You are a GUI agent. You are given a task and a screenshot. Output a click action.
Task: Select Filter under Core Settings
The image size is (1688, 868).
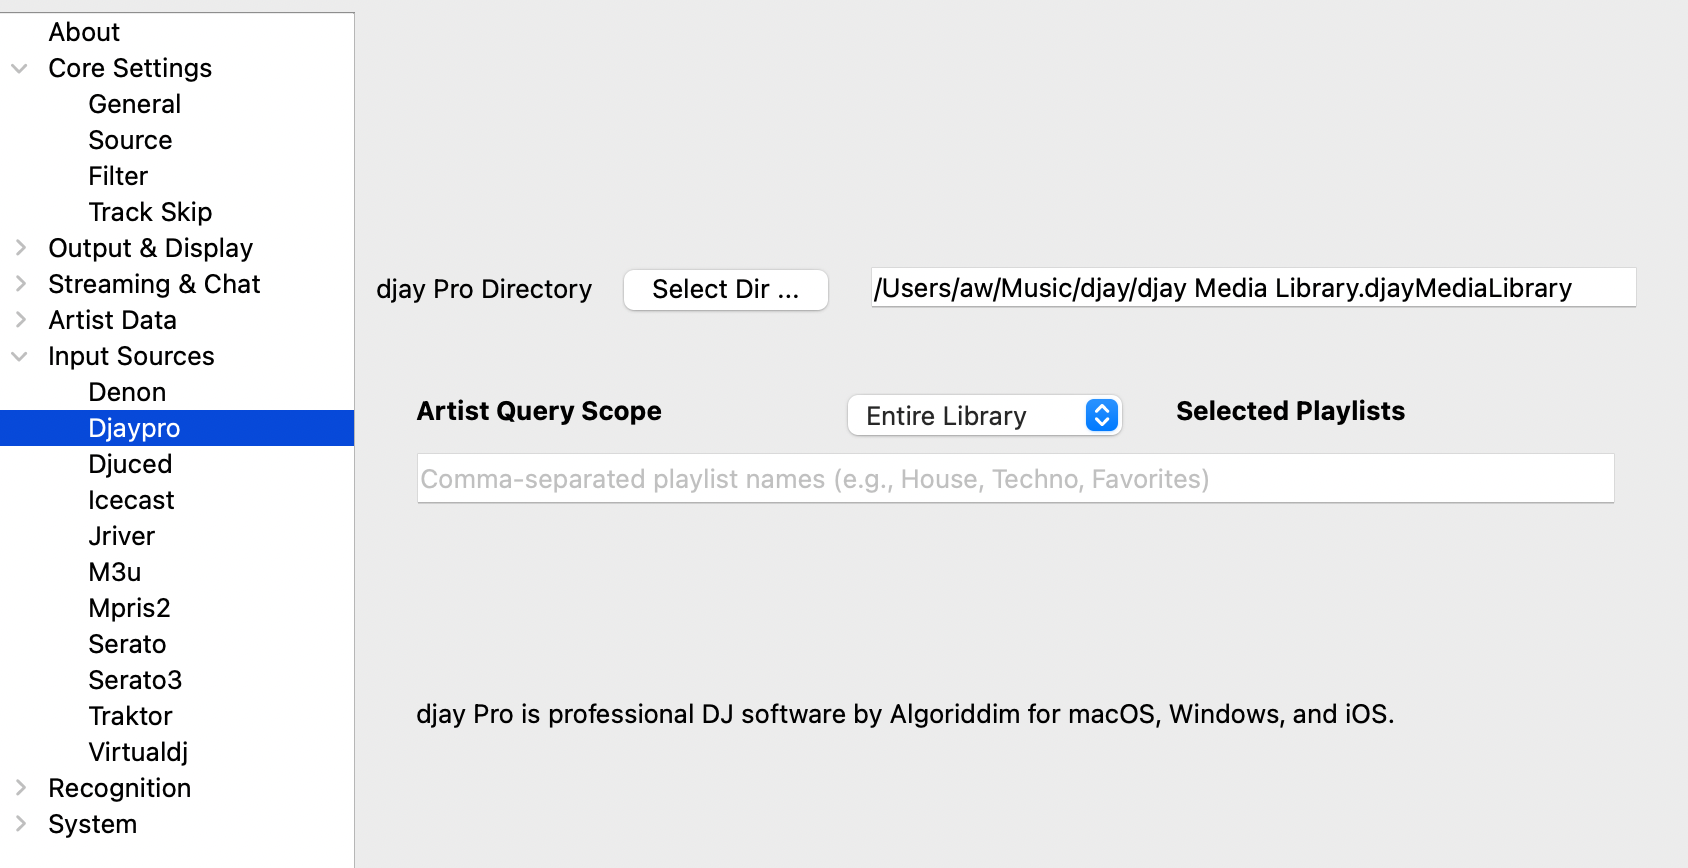(x=118, y=176)
